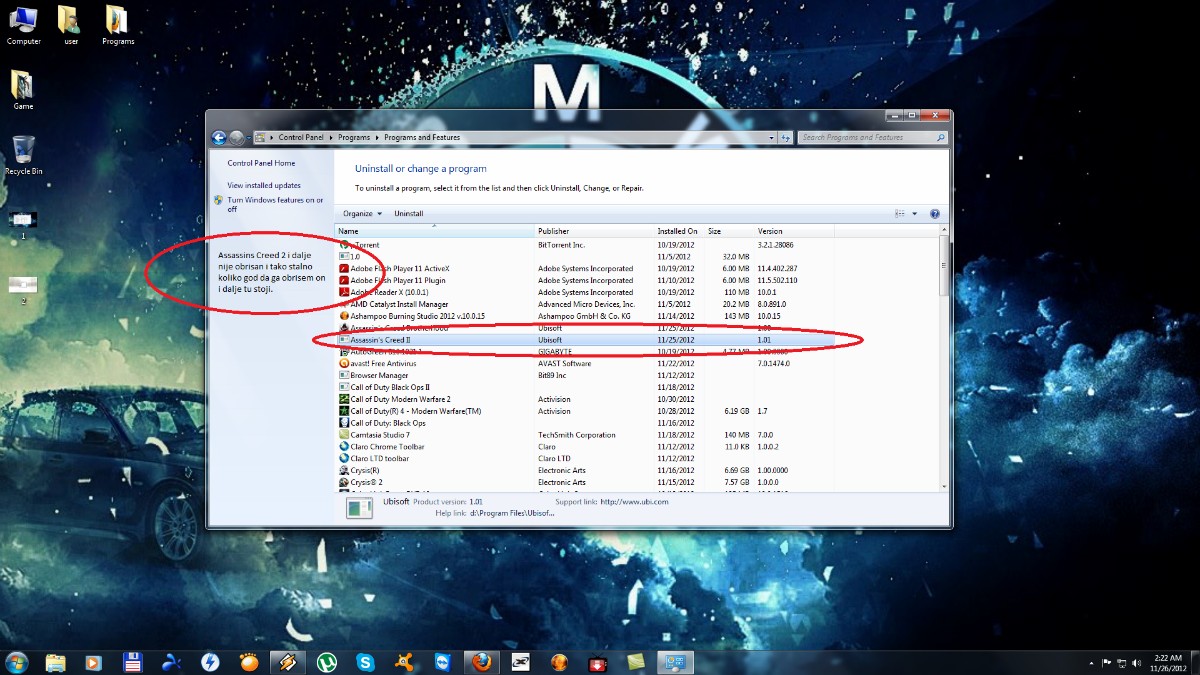The height and width of the screenshot is (675, 1200).
Task: Click the Programs and Features breadcrumb
Action: point(420,138)
